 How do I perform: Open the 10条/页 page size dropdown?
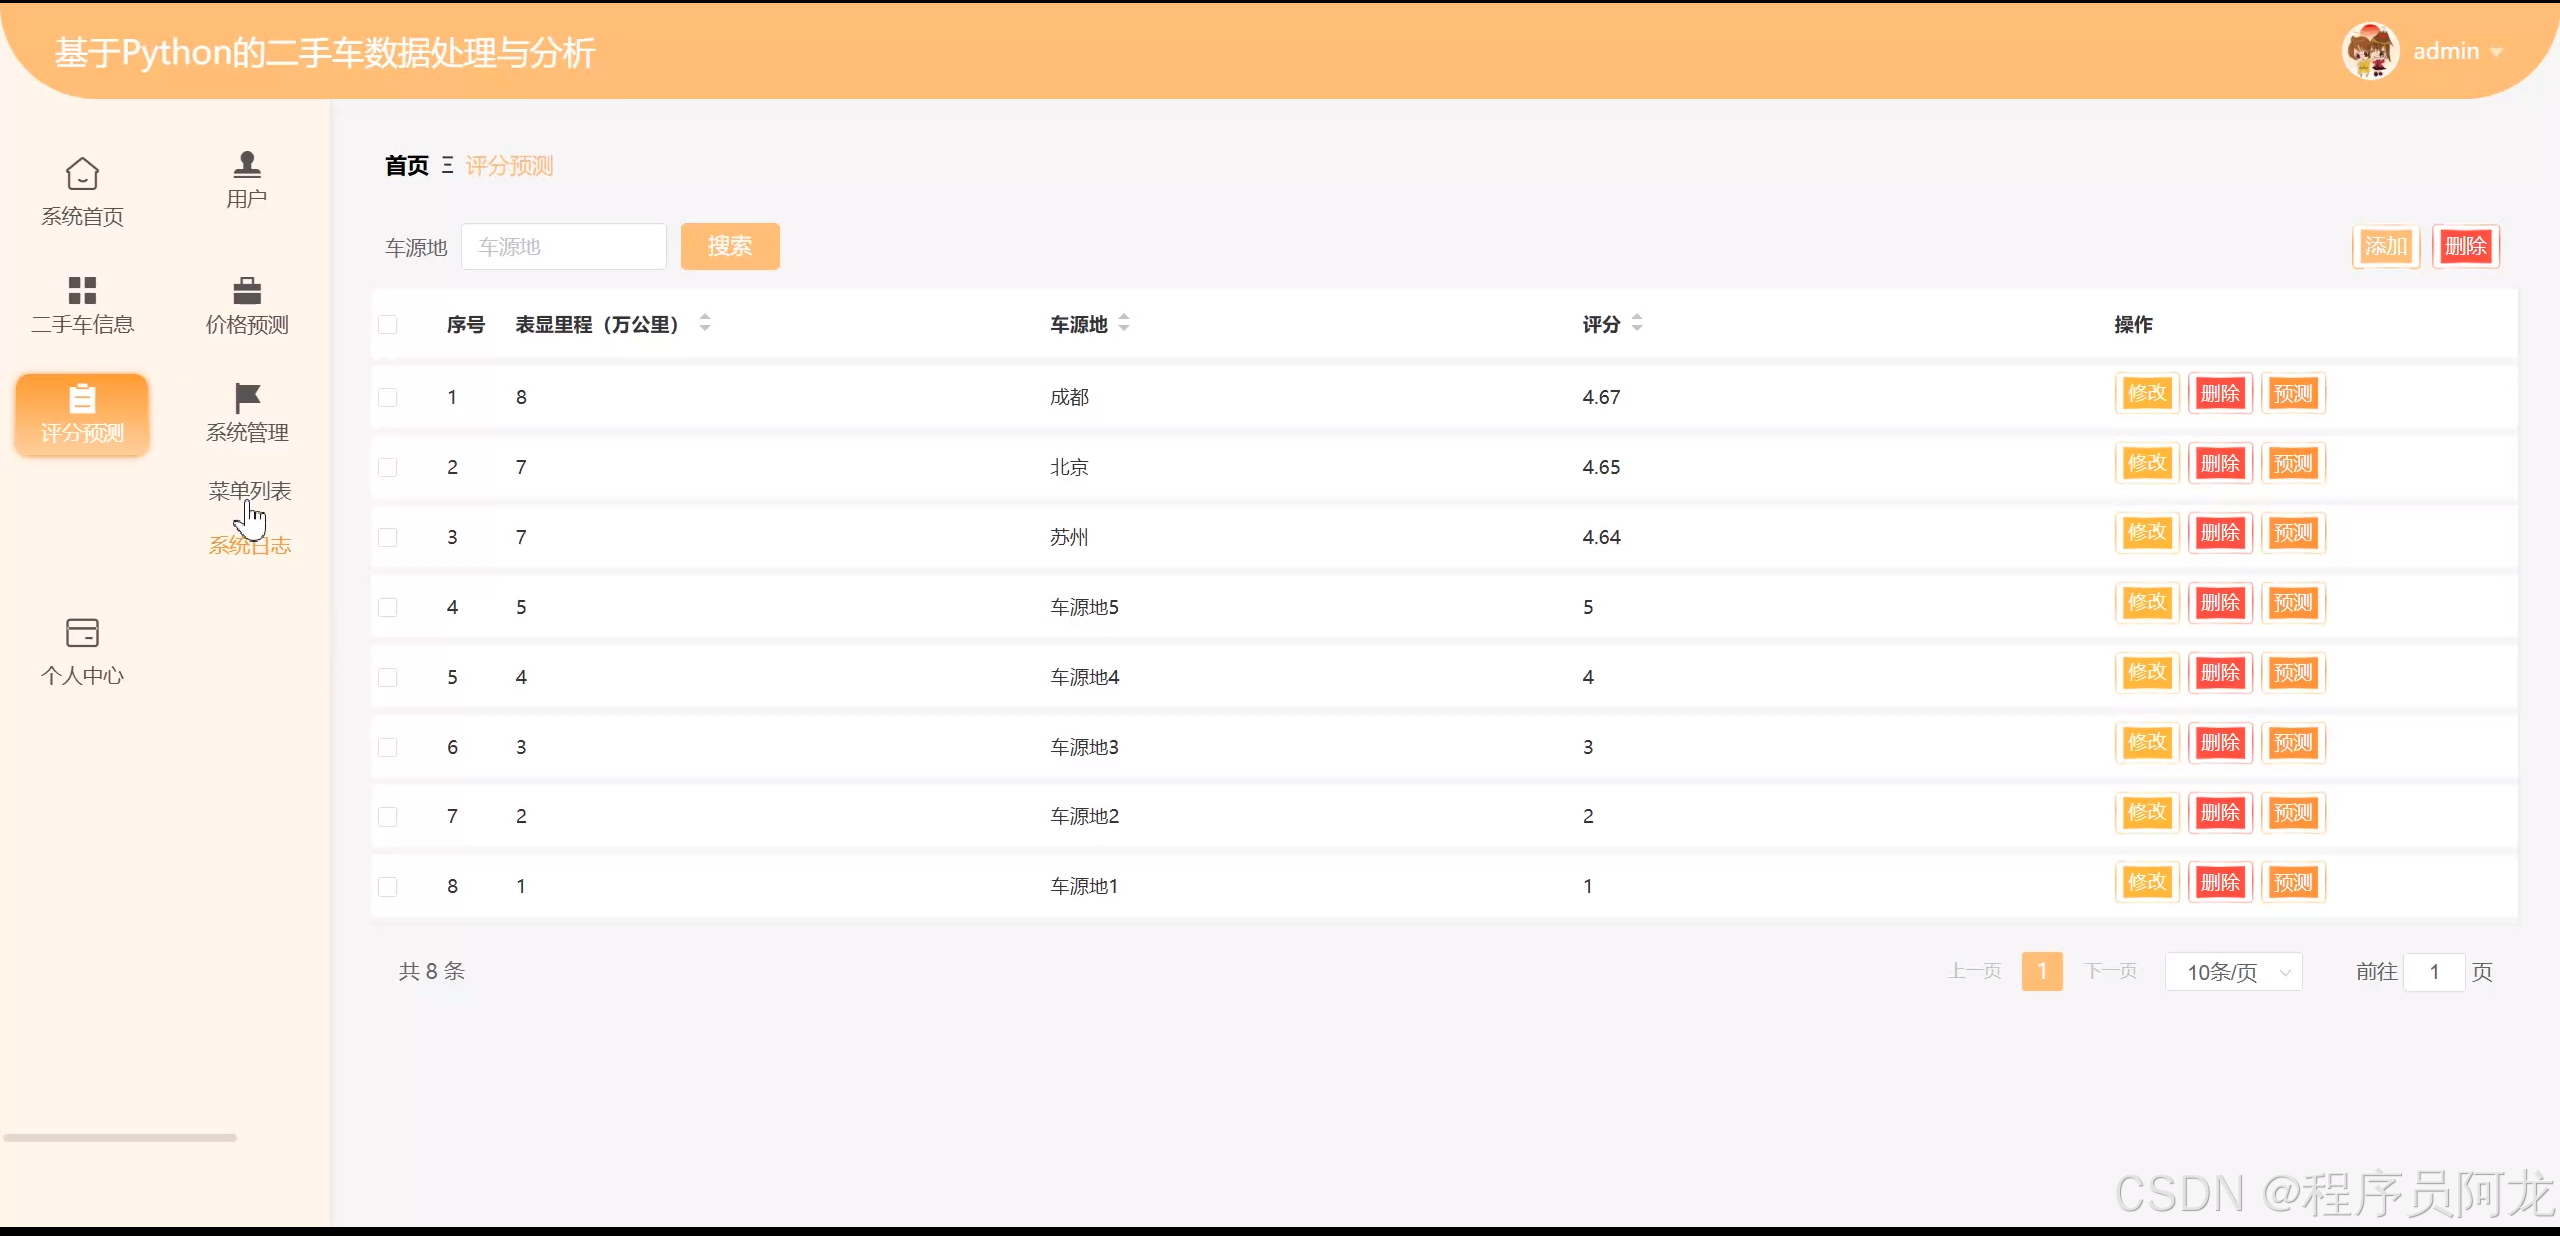[x=2233, y=972]
